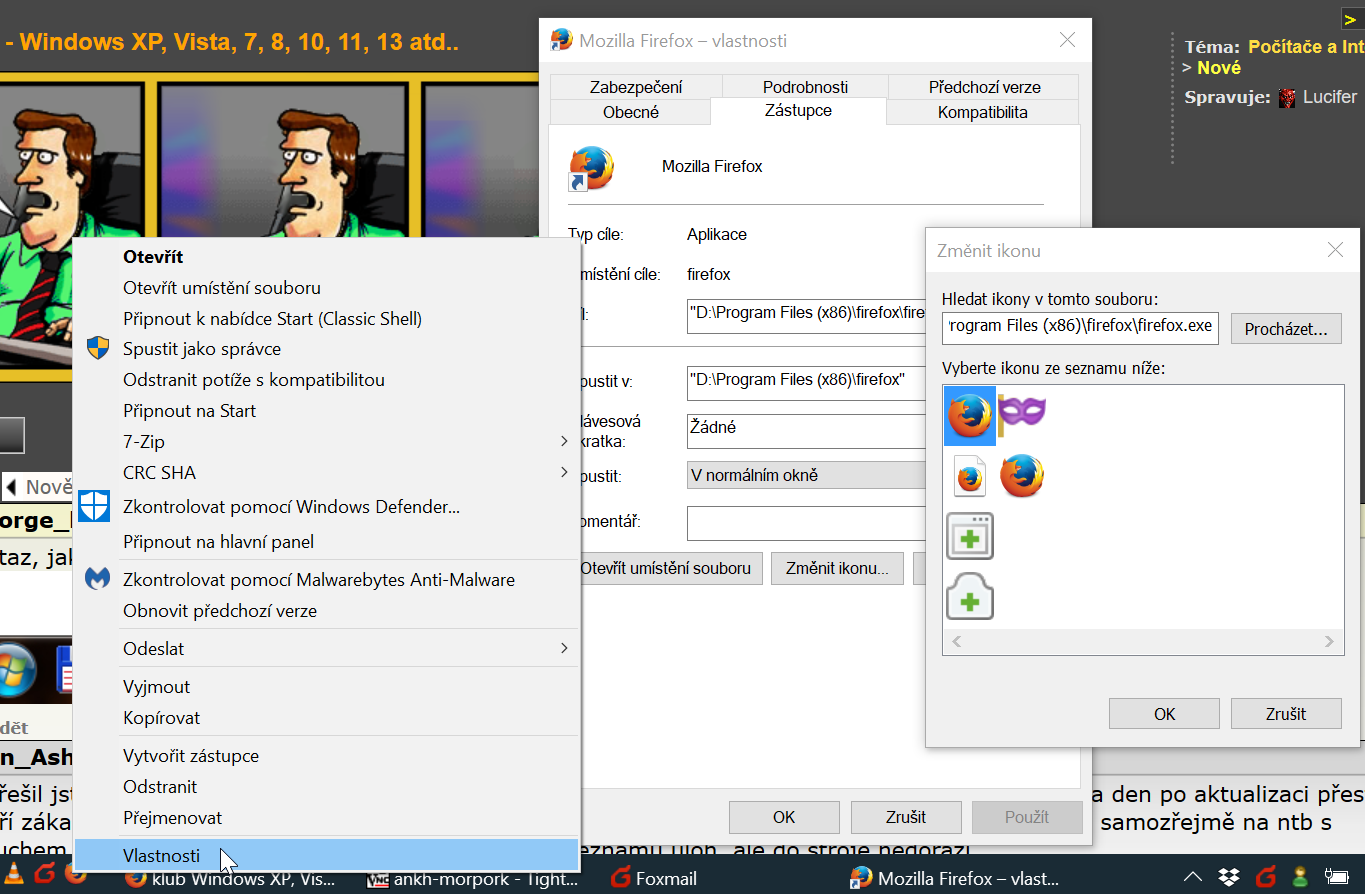1365x894 pixels.
Task: Select the purple private browsing mask icon
Action: (x=1022, y=412)
